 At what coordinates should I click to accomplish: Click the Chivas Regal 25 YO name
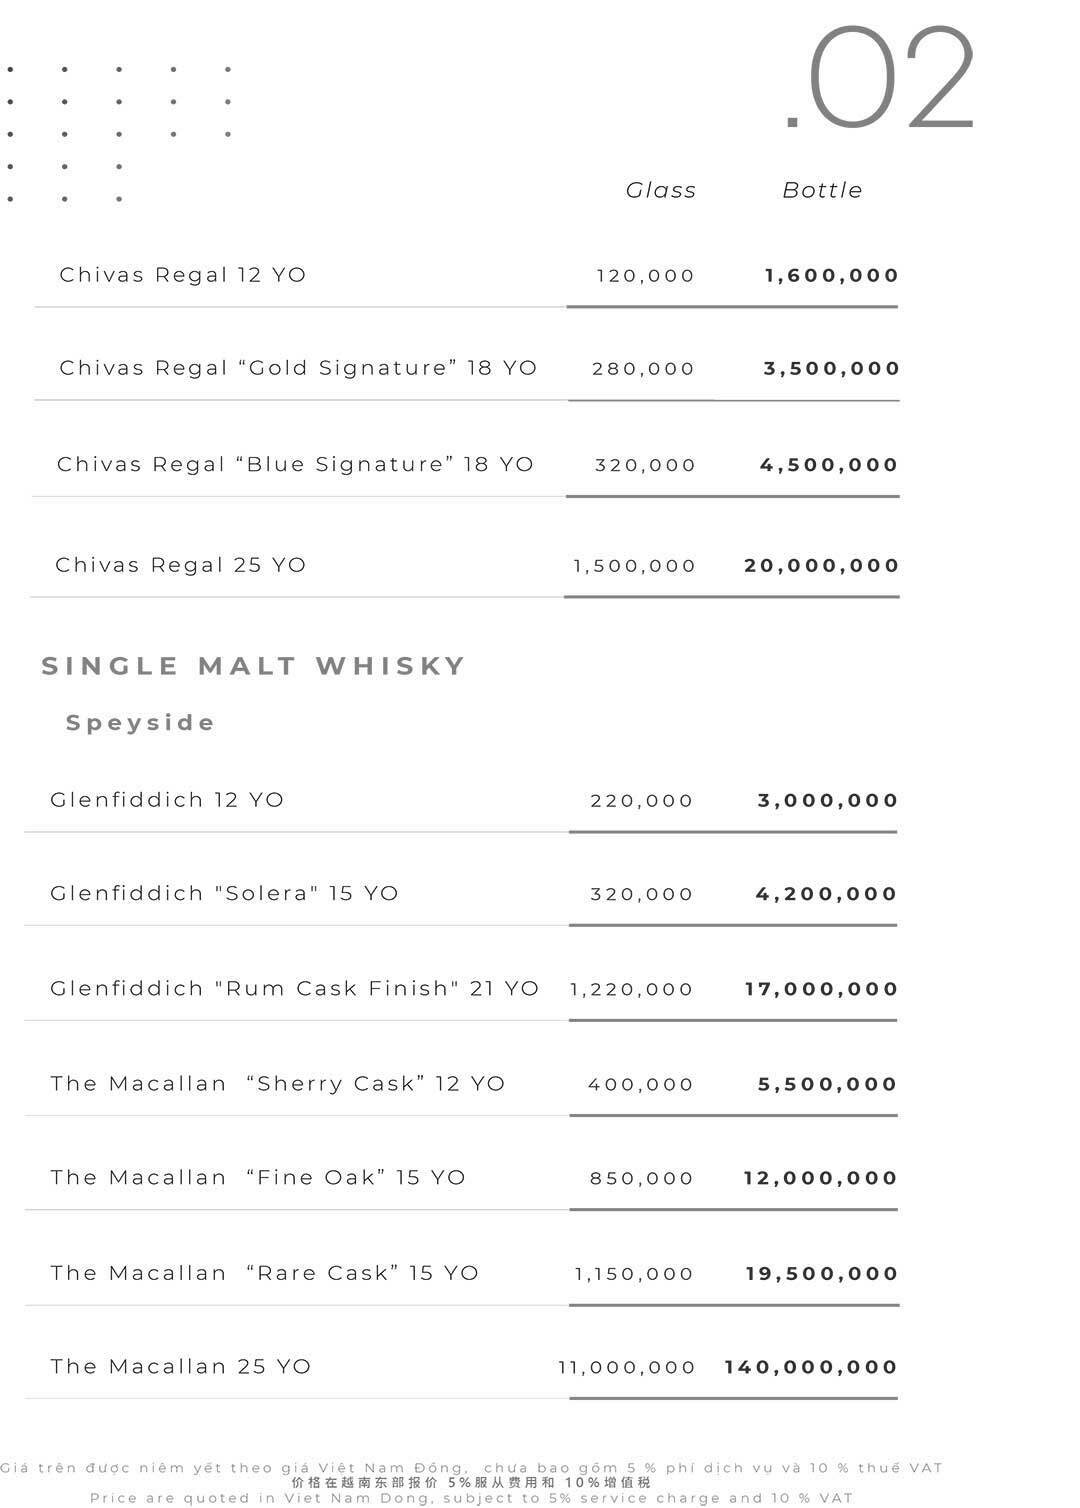(x=181, y=565)
